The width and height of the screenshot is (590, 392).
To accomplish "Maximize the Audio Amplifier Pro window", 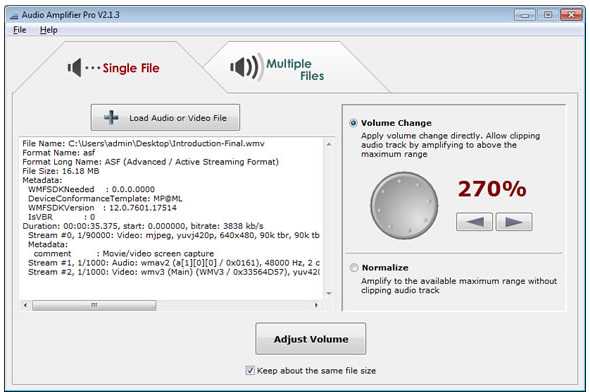I will click(x=548, y=15).
